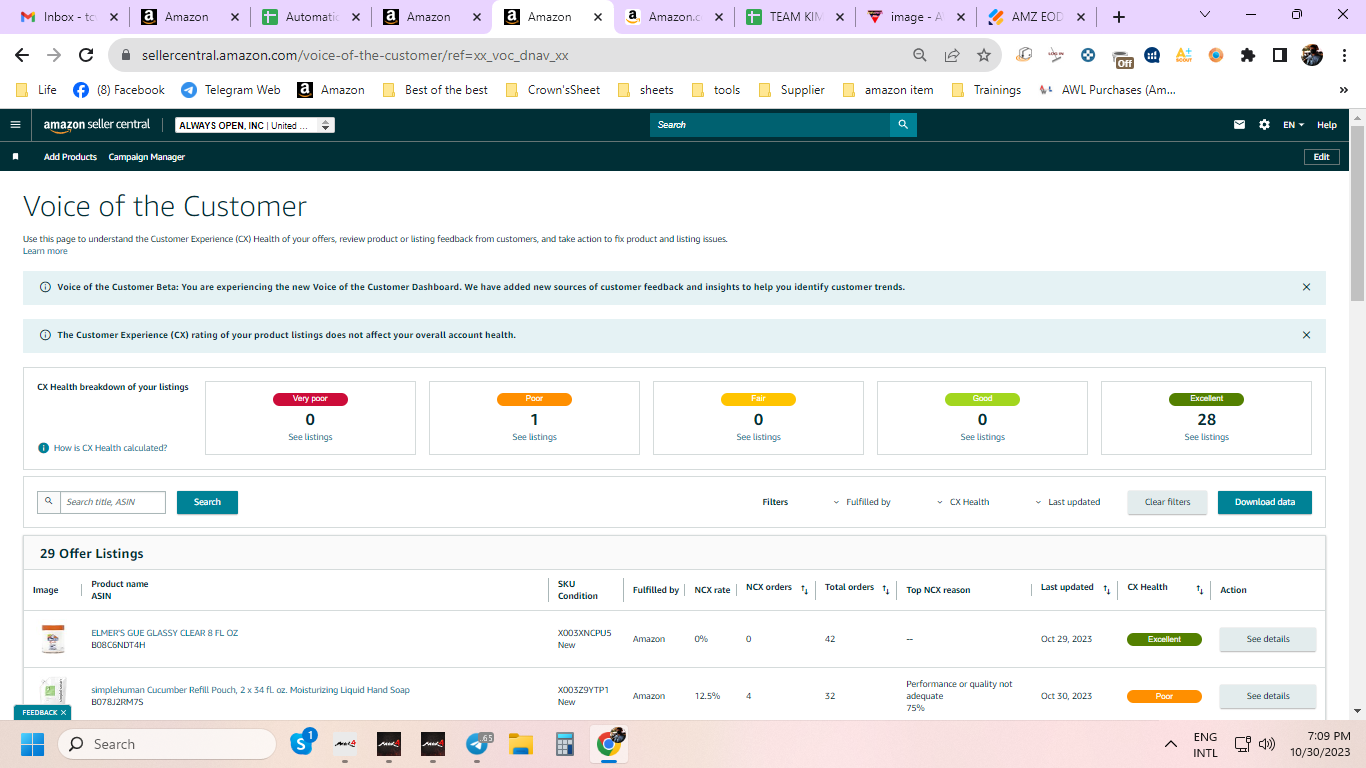The image size is (1366, 768).
Task: Switch to the Inbox Gmail tab
Action: 70,17
